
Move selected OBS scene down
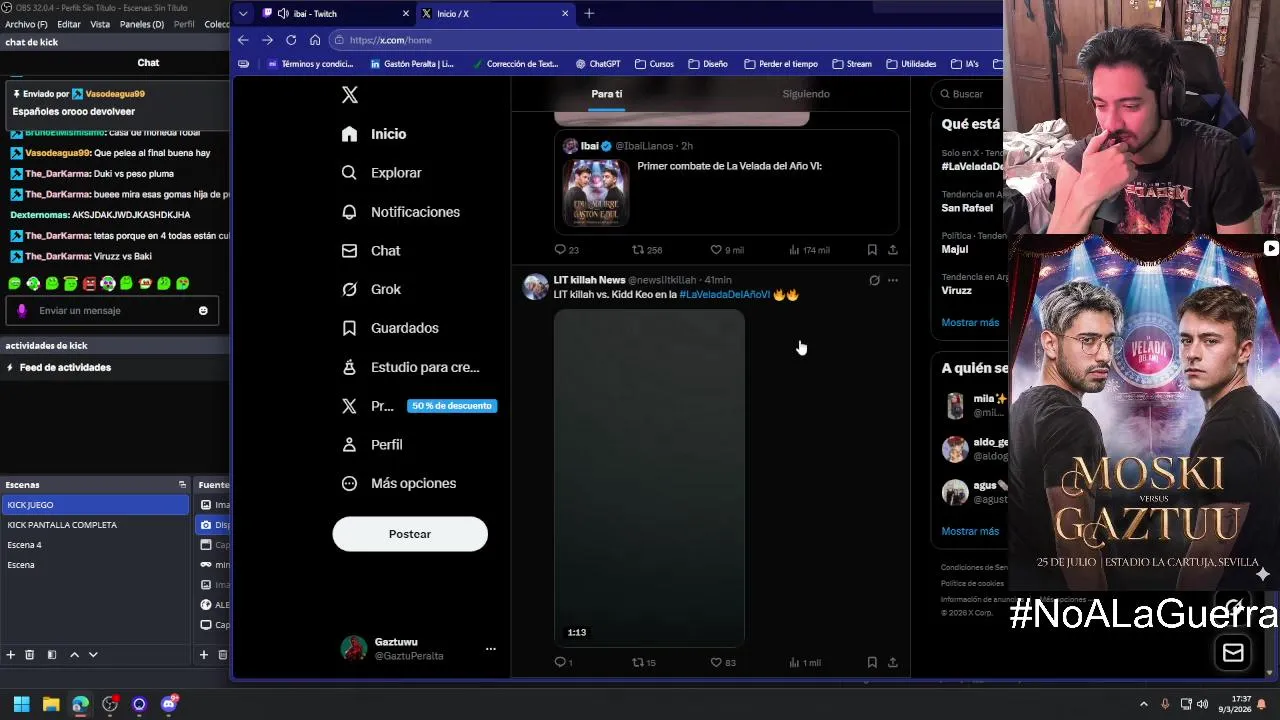click(x=93, y=655)
